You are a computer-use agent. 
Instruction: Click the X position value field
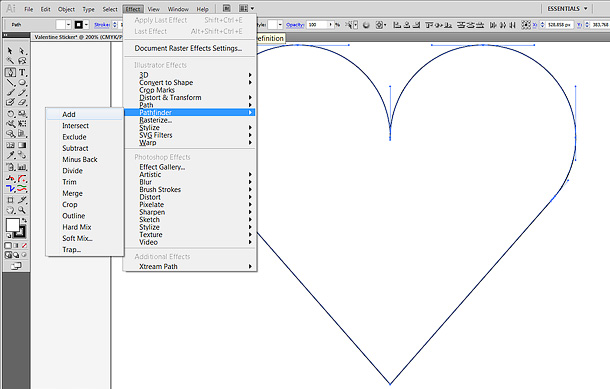(x=559, y=25)
